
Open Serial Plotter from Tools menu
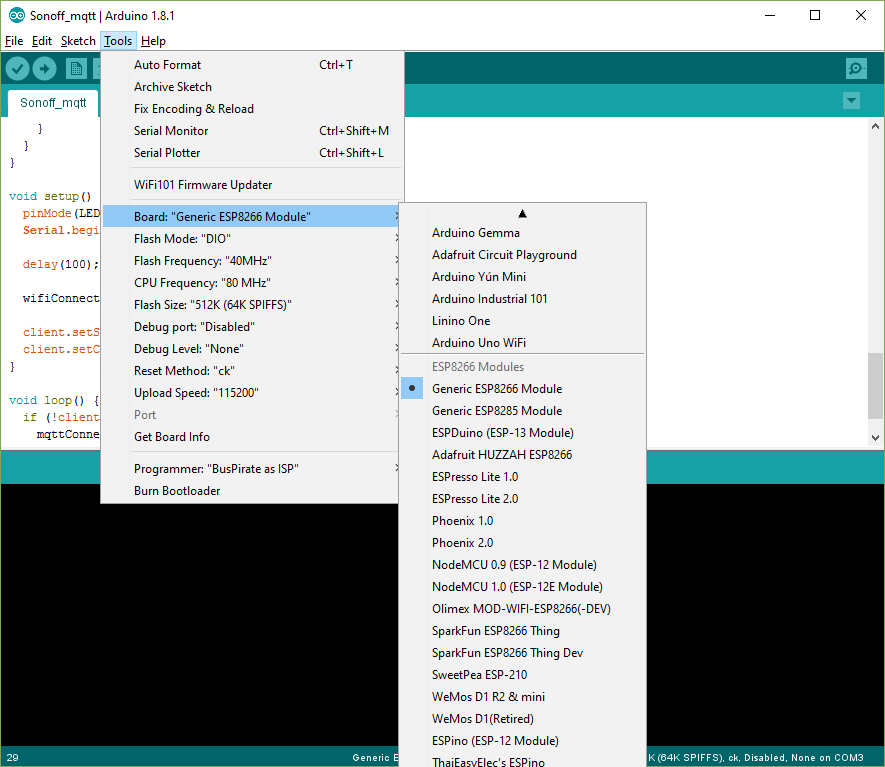(252, 153)
